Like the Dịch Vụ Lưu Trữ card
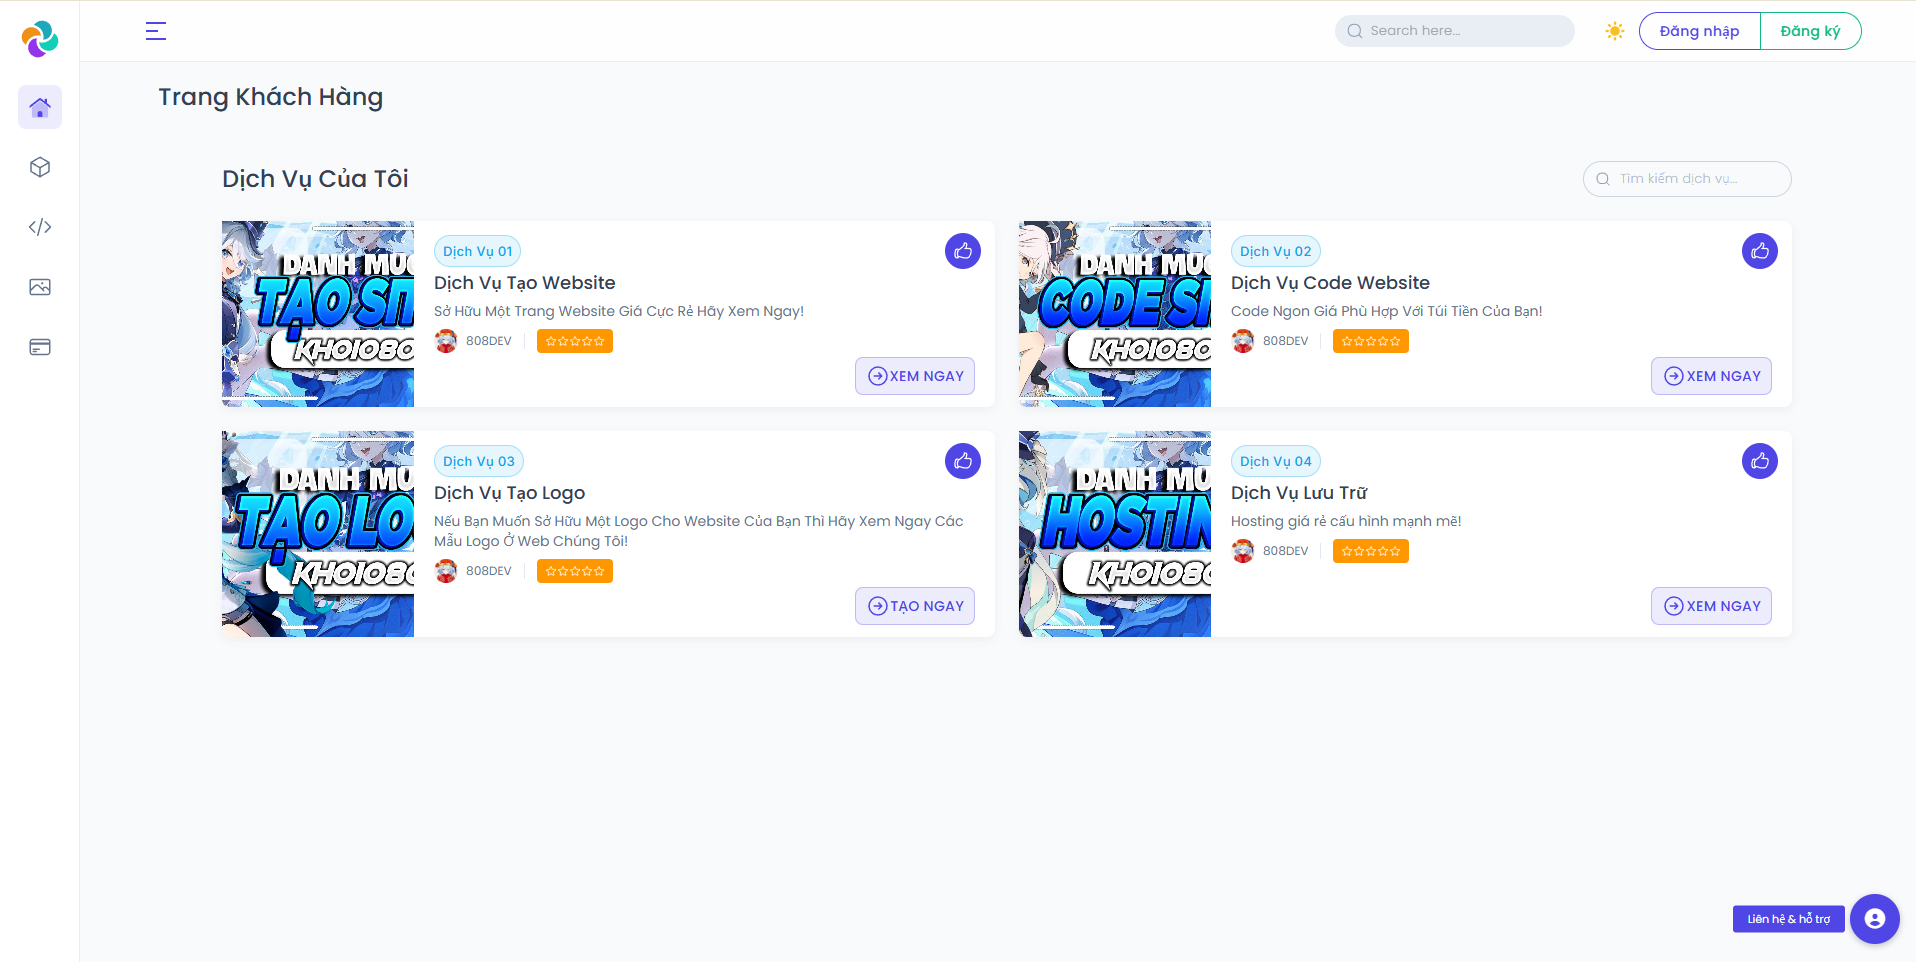The image size is (1916, 962). pos(1759,461)
